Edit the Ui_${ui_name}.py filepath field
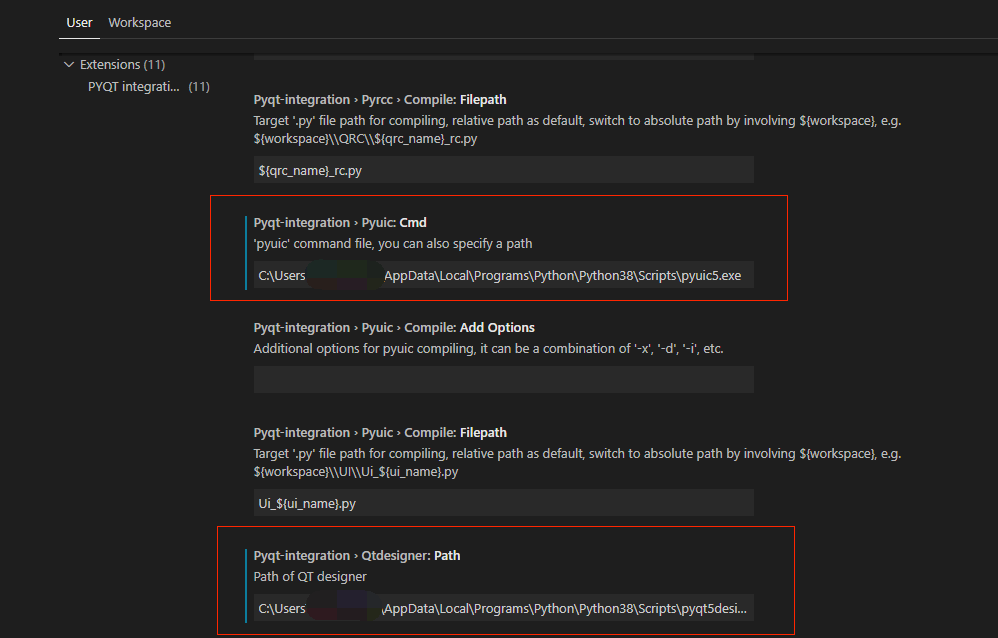998x638 pixels. (503, 502)
